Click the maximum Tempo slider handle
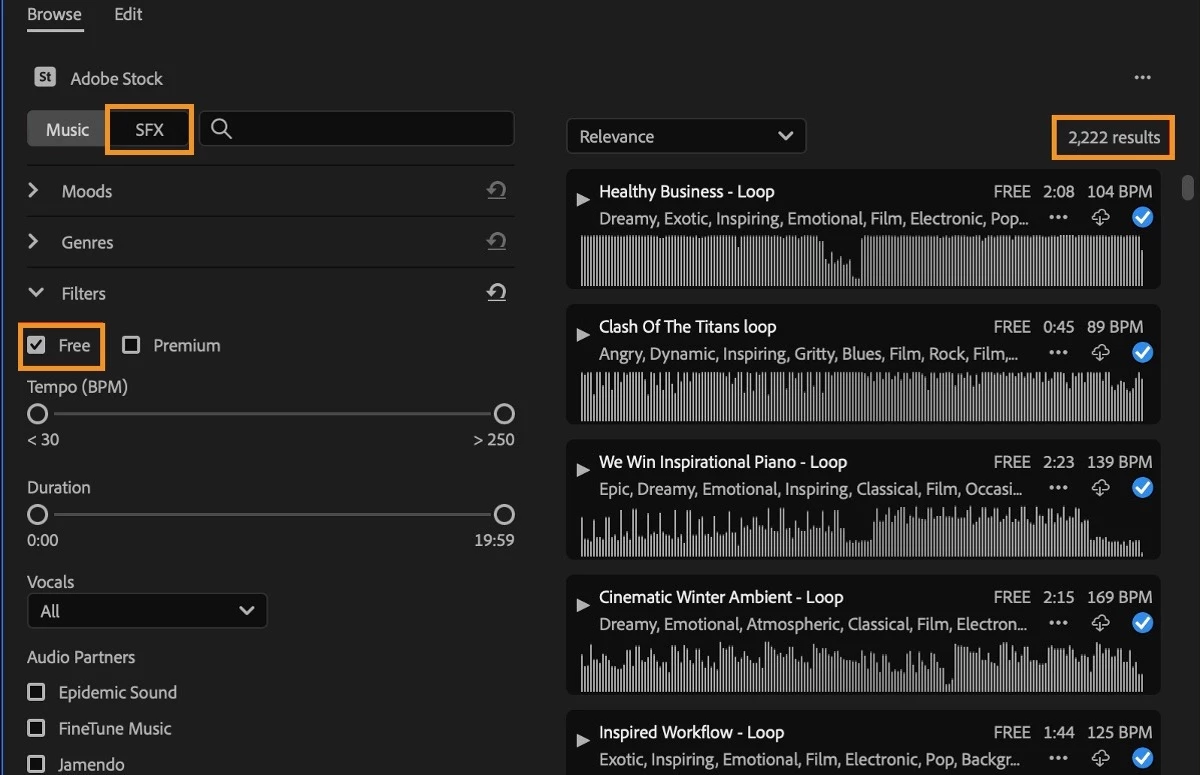The width and height of the screenshot is (1200, 775). pos(504,414)
